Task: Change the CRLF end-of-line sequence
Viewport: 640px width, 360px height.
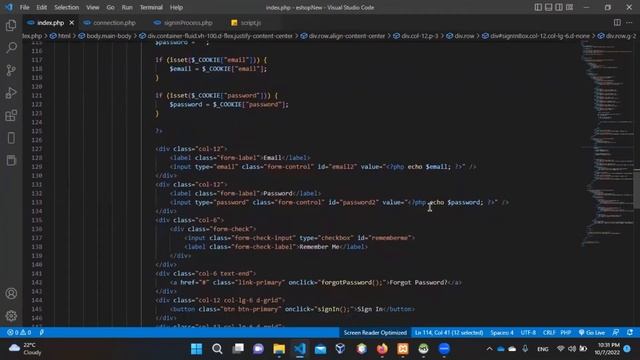Action: (x=549, y=333)
